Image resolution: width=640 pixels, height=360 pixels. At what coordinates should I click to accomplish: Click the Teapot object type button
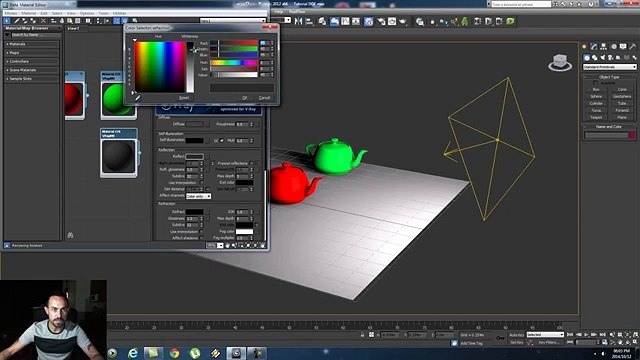click(596, 117)
